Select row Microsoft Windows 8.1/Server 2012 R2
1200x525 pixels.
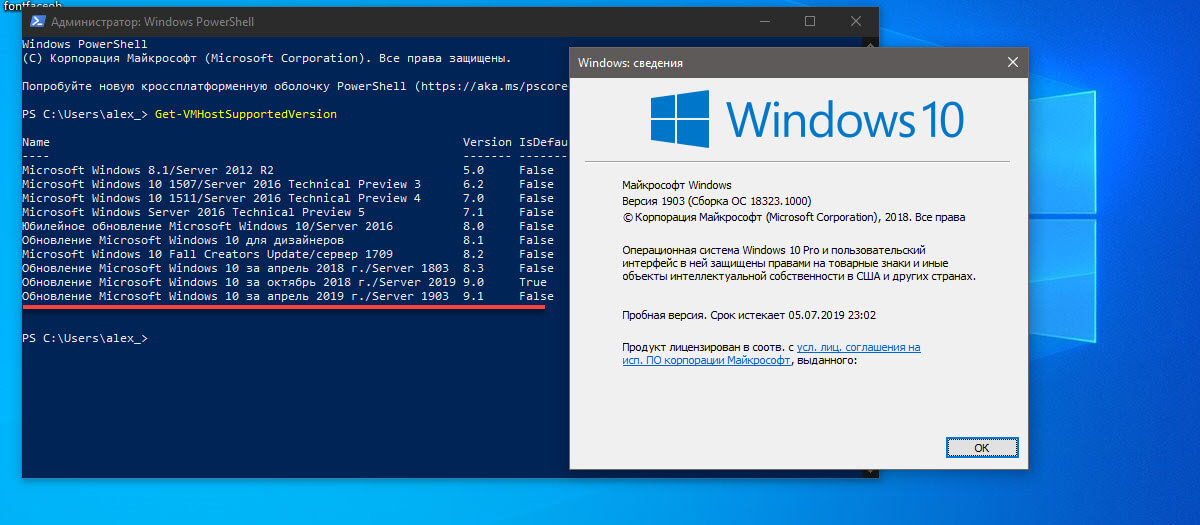pyautogui.click(x=288, y=170)
